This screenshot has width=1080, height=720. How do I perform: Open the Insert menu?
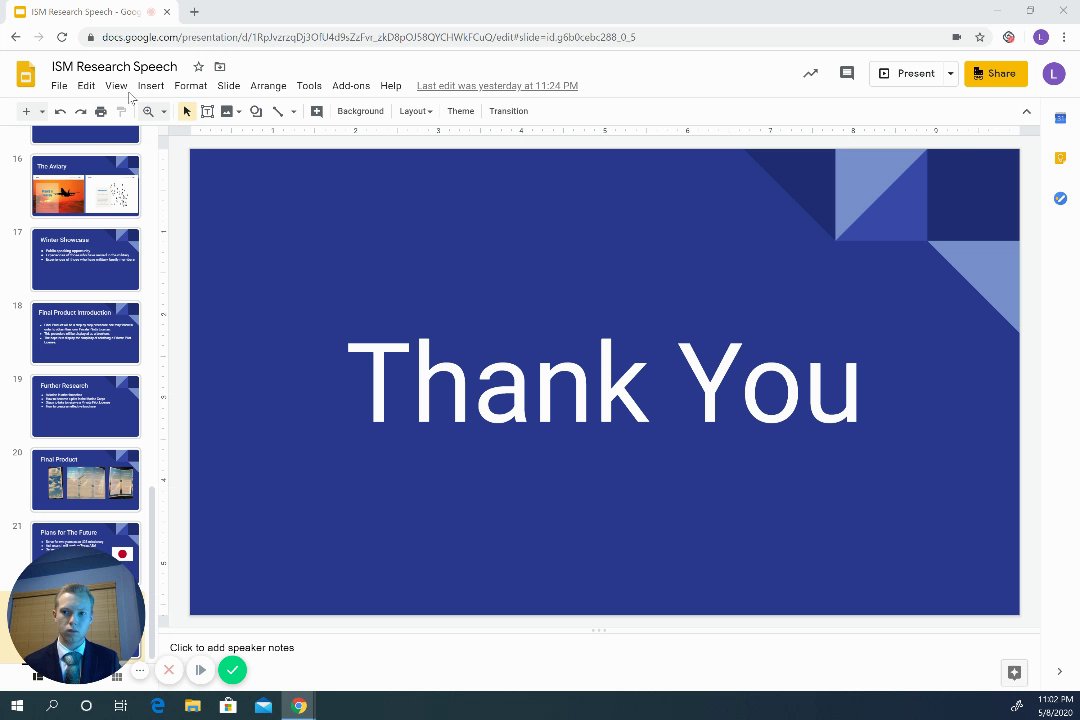(151, 86)
